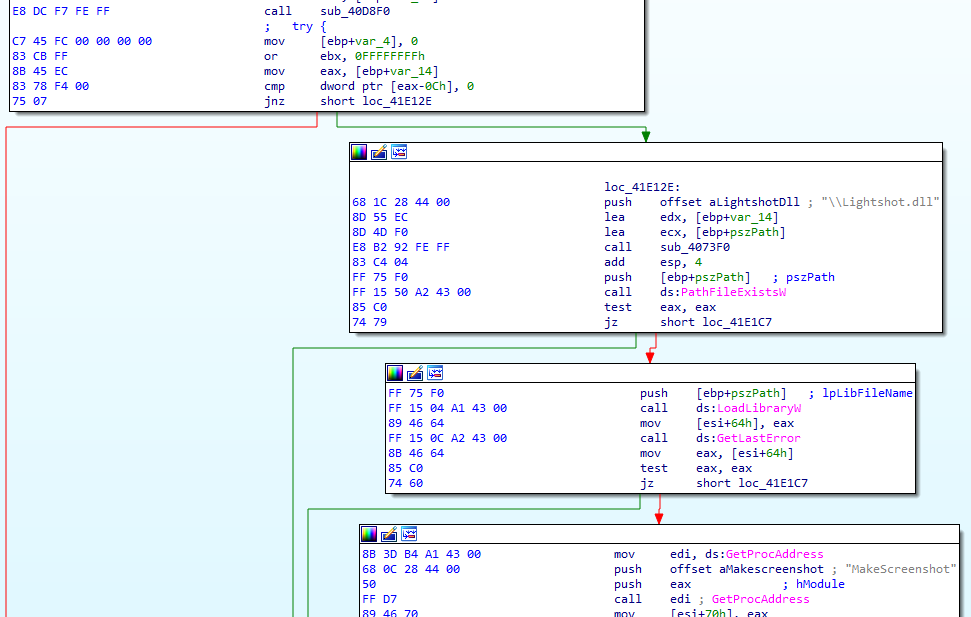This screenshot has height=617, width=971.
Task: Click the mov [esi+70h], eax instruction
Action: pyautogui.click(x=691, y=613)
